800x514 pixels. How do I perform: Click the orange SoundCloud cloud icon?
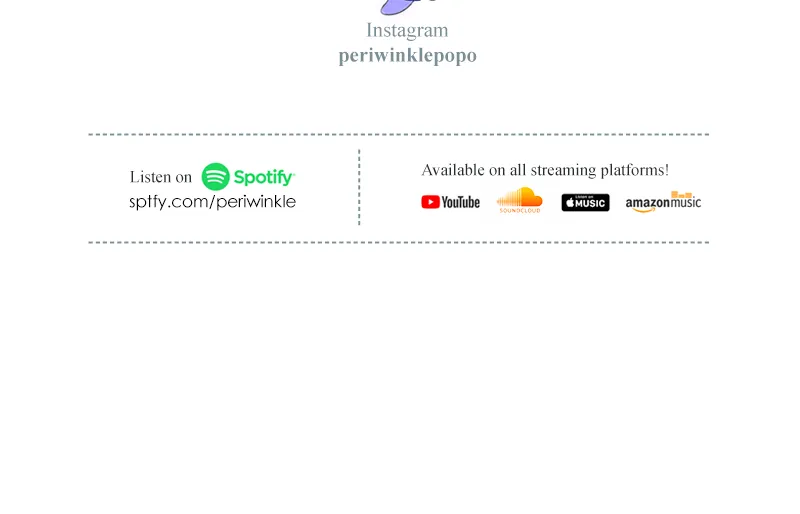click(519, 197)
